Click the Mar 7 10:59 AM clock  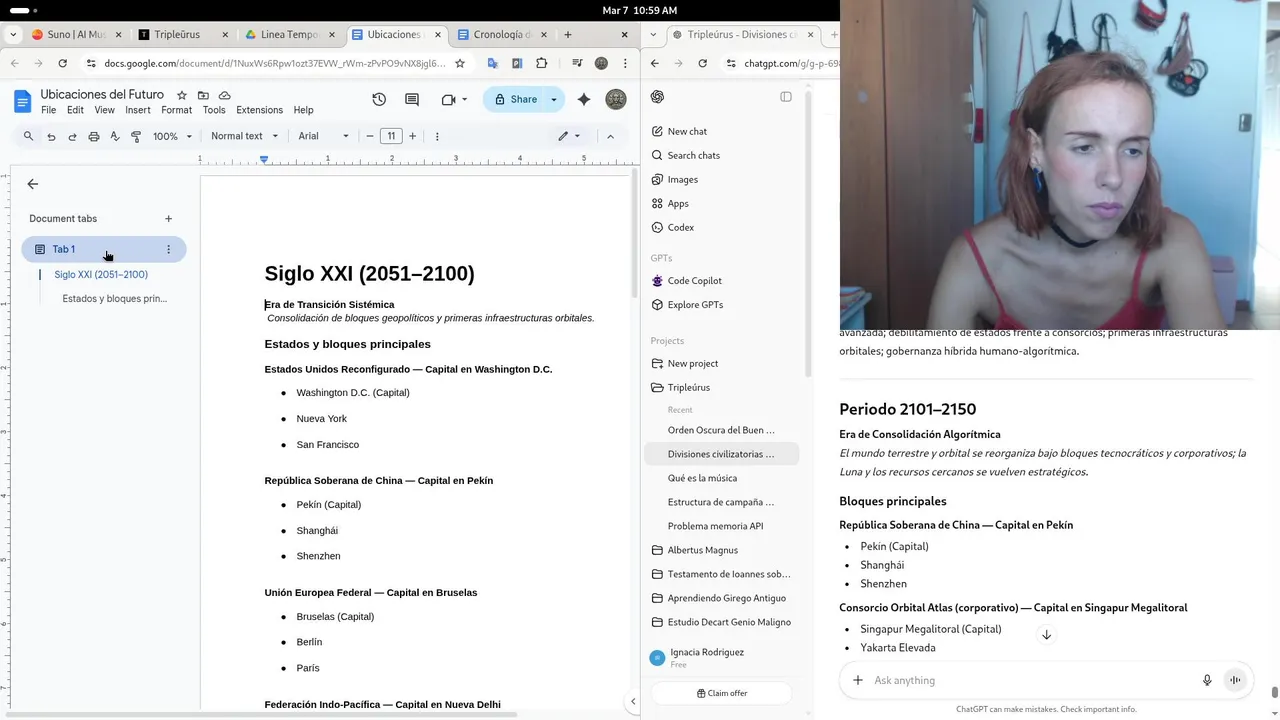click(x=640, y=9)
